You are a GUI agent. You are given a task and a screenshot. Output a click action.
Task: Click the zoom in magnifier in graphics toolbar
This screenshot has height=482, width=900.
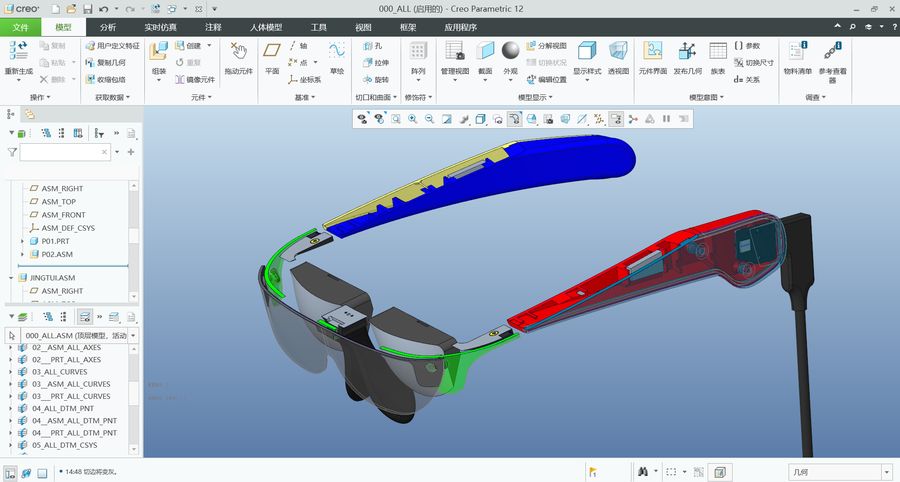412,119
